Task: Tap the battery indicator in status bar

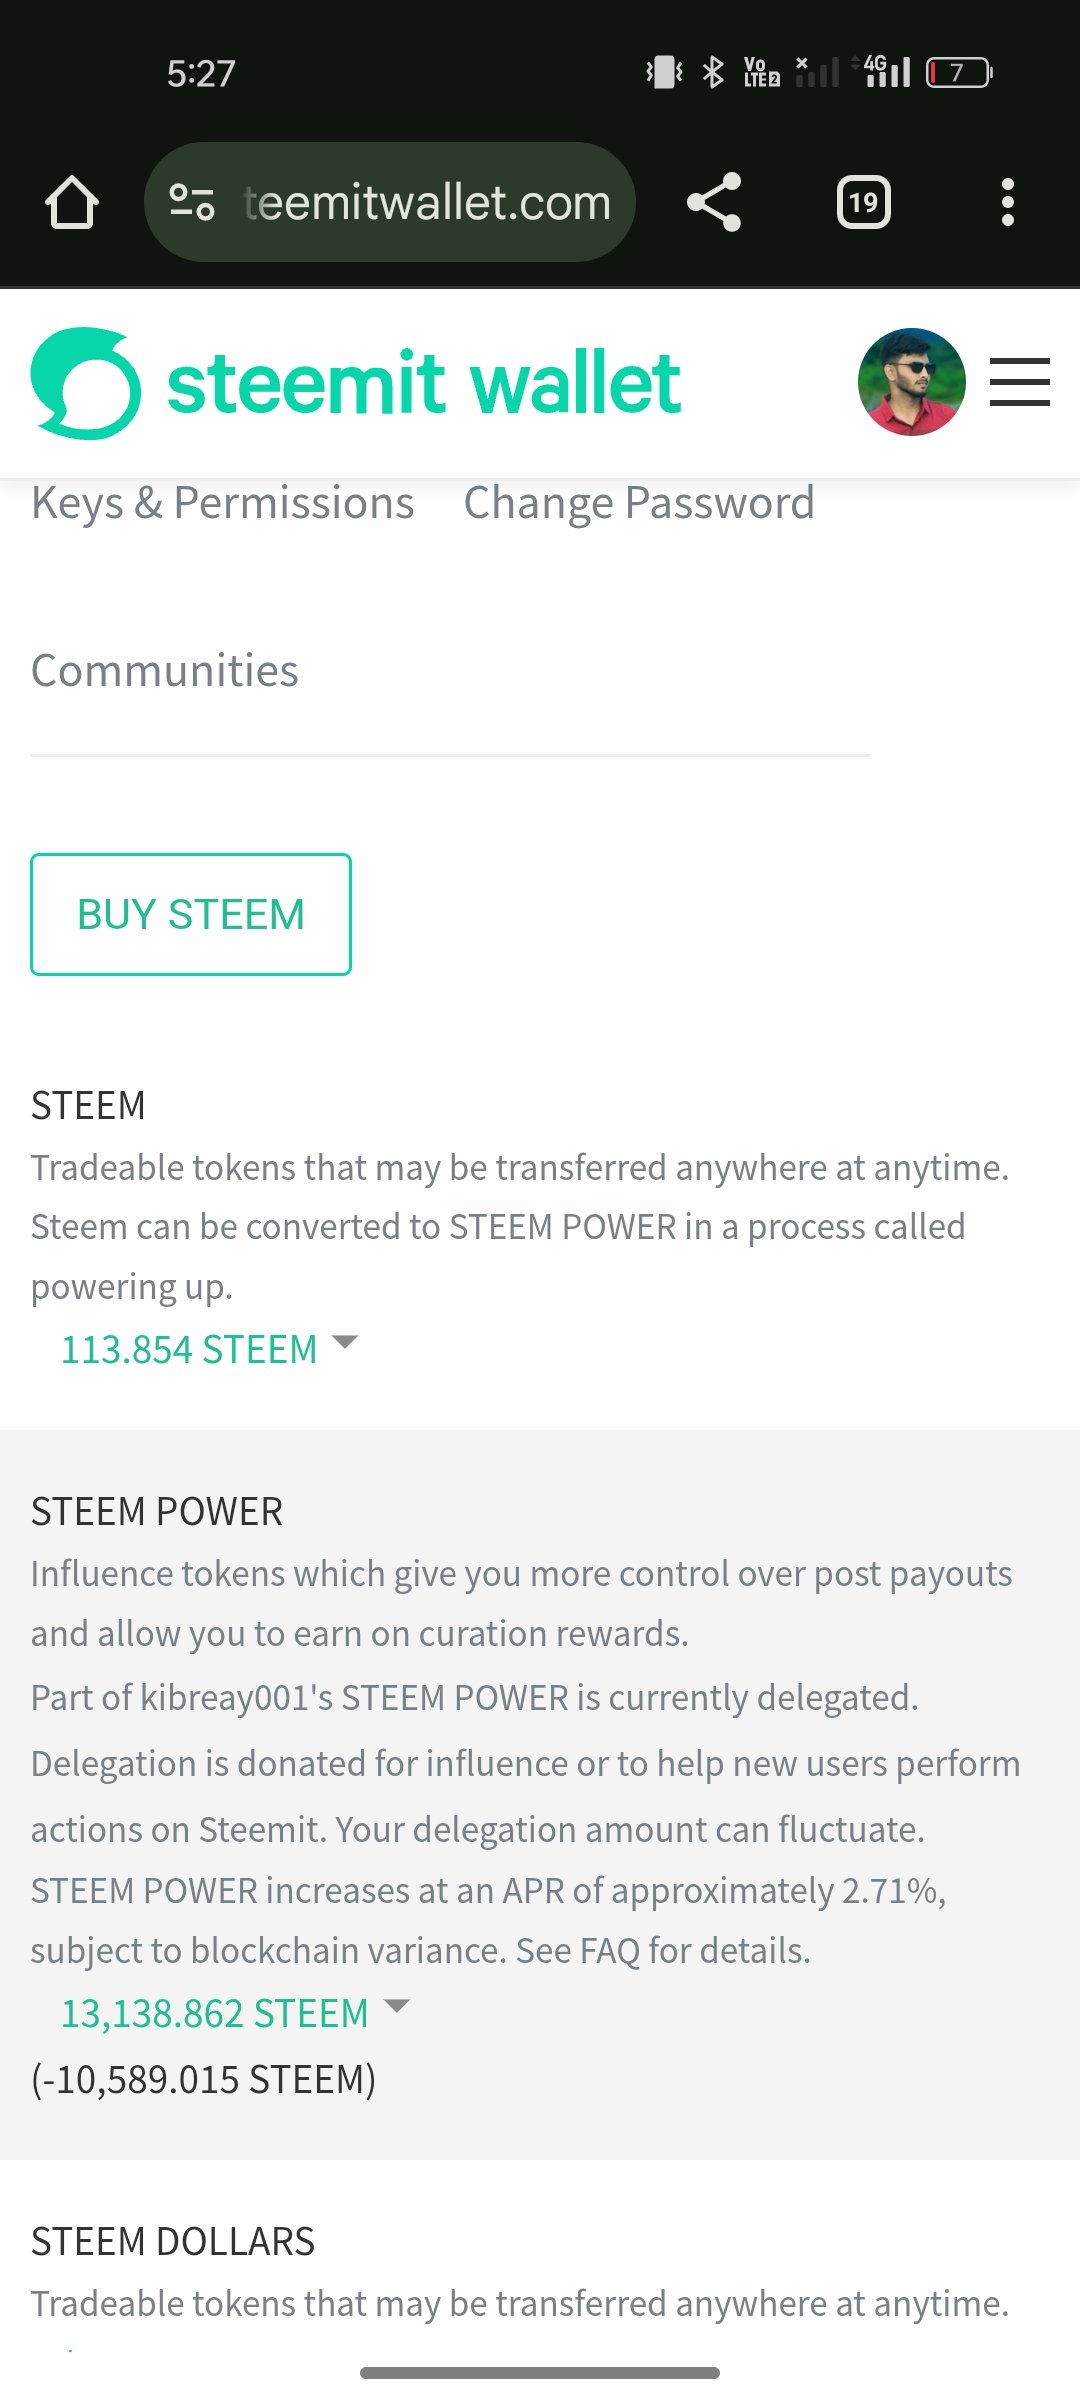Action: tap(959, 72)
